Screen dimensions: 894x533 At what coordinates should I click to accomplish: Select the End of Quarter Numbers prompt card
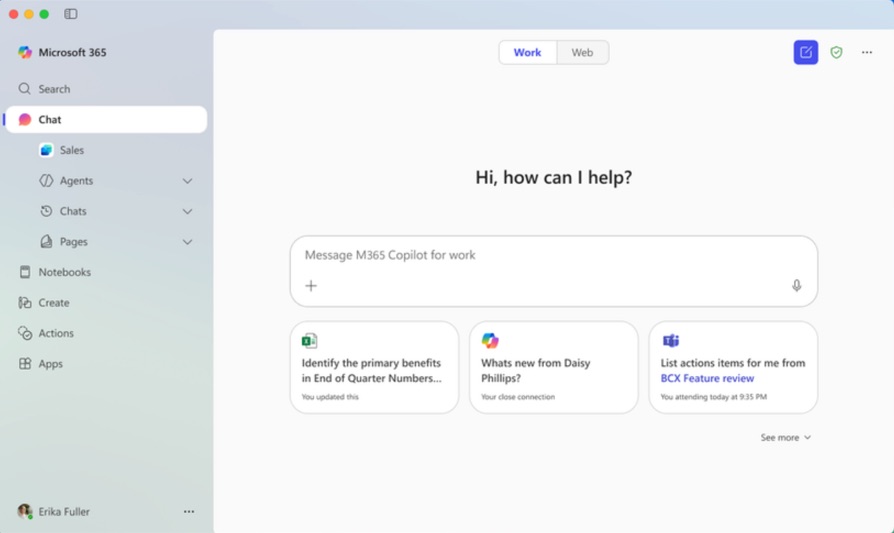coord(374,368)
